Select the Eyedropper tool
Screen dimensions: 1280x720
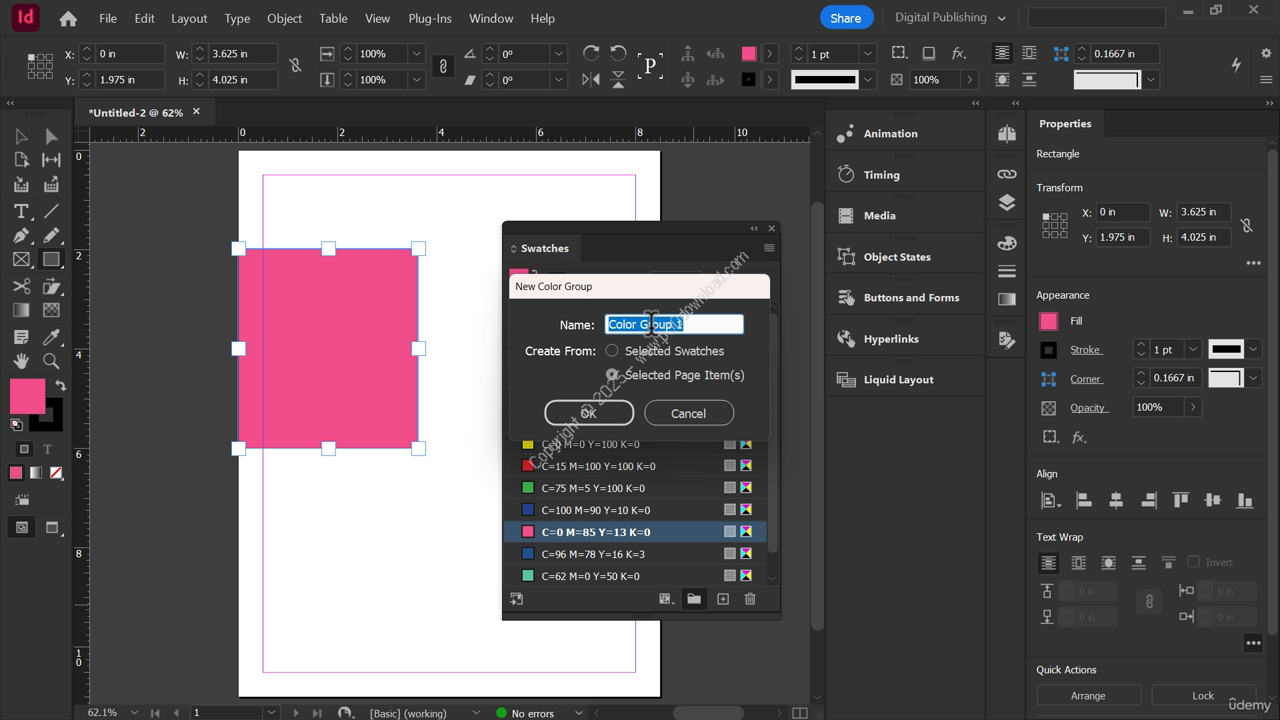coord(51,337)
